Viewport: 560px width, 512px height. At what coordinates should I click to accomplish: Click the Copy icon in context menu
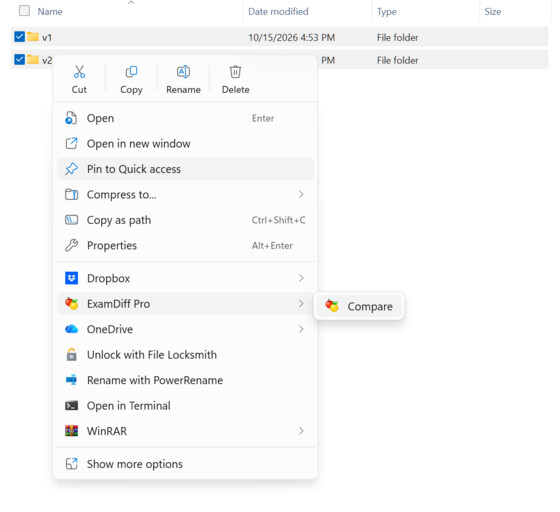131,72
